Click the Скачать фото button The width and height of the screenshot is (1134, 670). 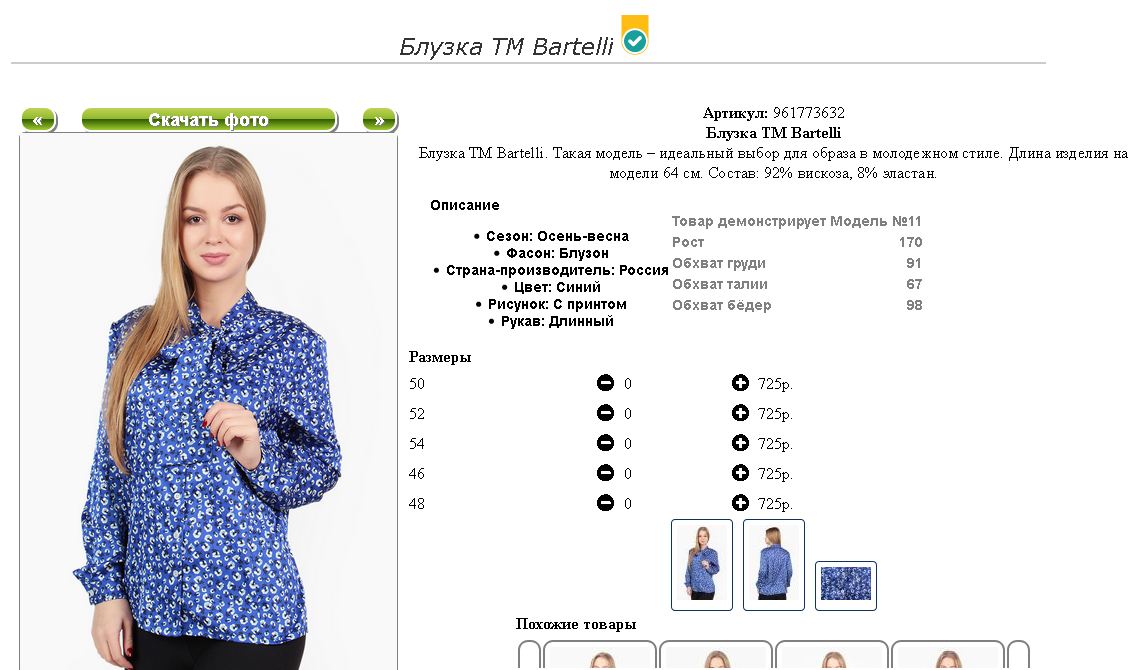click(209, 120)
